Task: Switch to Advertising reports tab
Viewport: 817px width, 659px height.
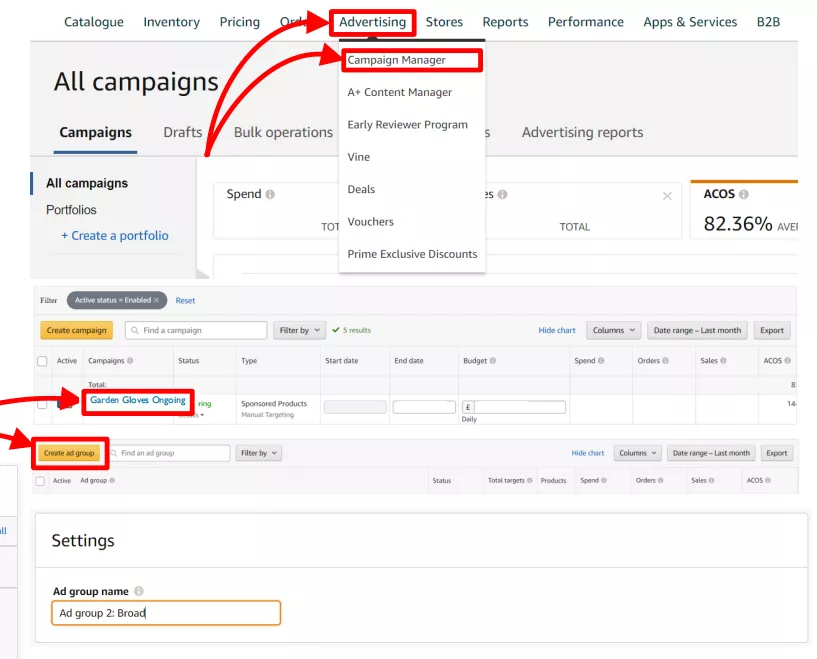Action: point(583,132)
